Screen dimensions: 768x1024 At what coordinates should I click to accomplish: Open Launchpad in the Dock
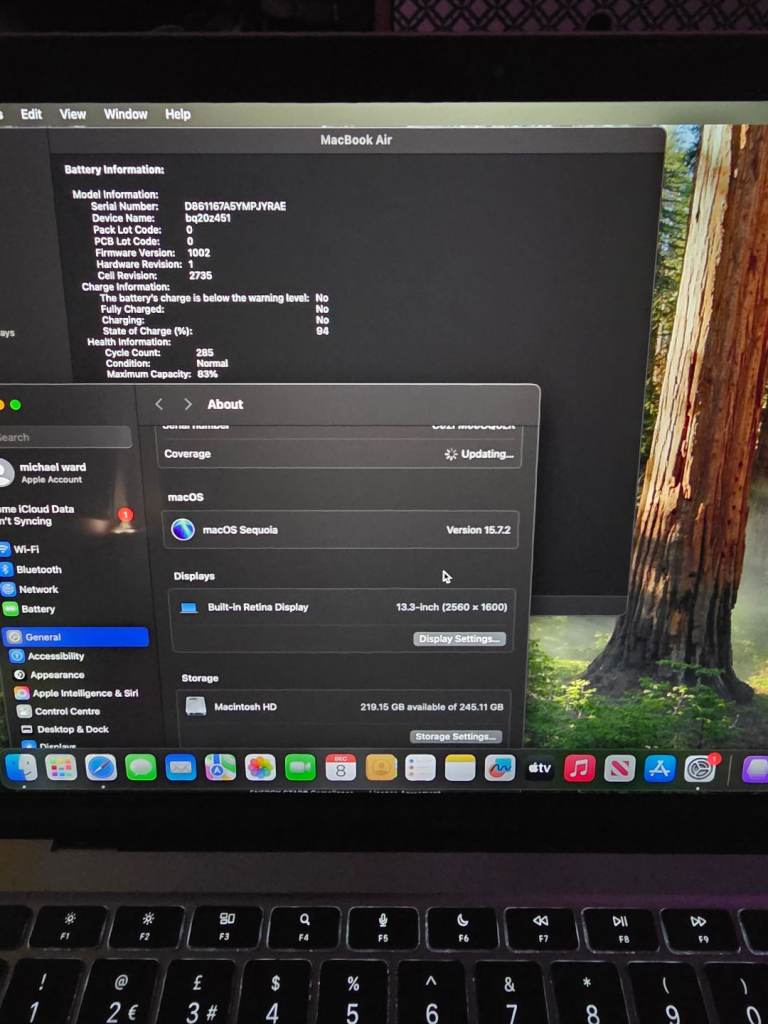pos(61,768)
